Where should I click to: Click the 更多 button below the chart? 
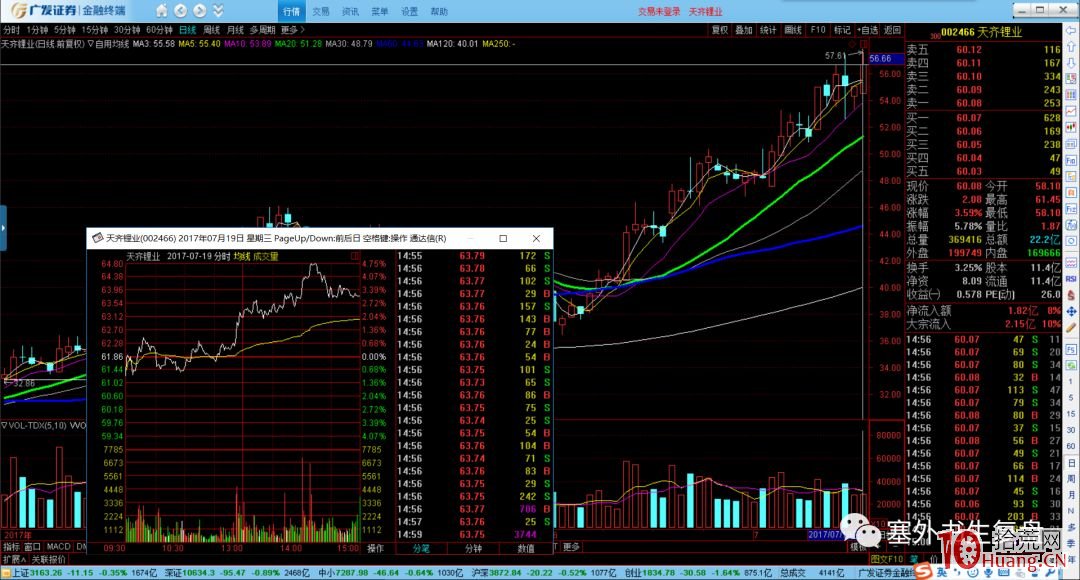coord(572,547)
